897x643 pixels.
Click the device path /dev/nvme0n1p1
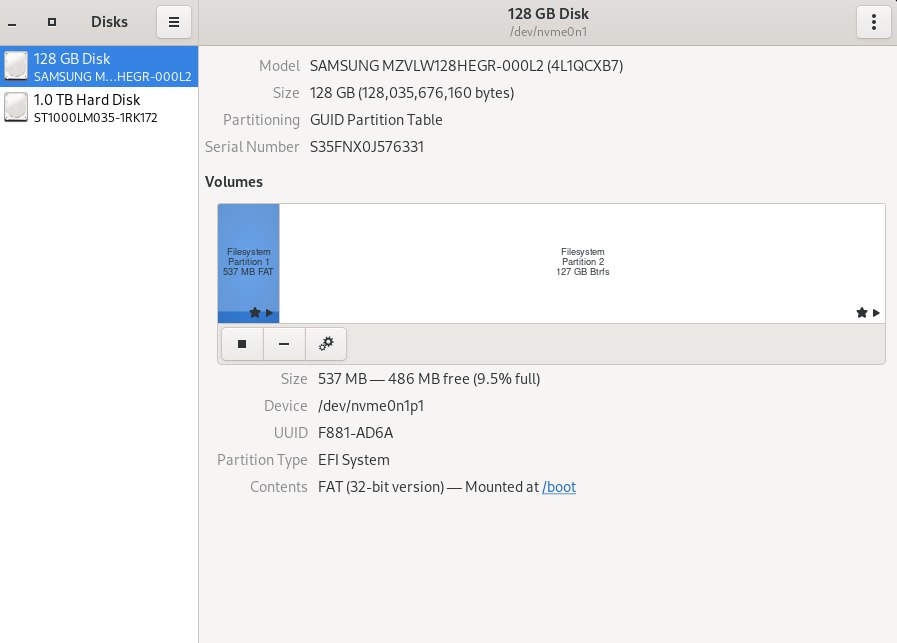coord(371,406)
